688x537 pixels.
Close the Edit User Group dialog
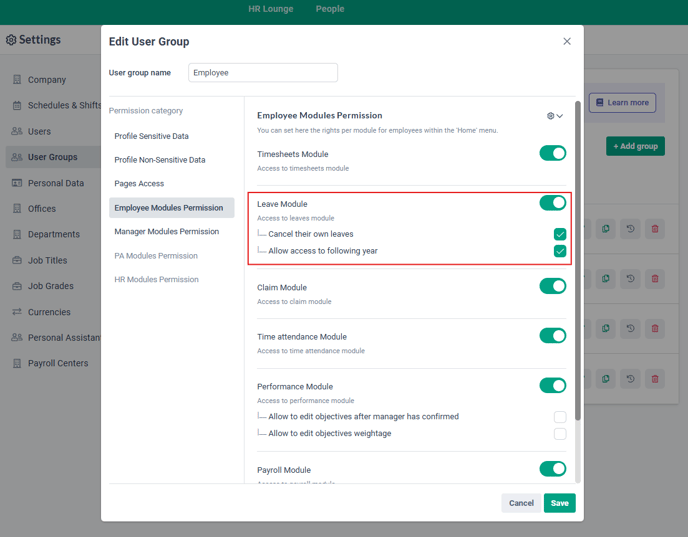tap(567, 41)
